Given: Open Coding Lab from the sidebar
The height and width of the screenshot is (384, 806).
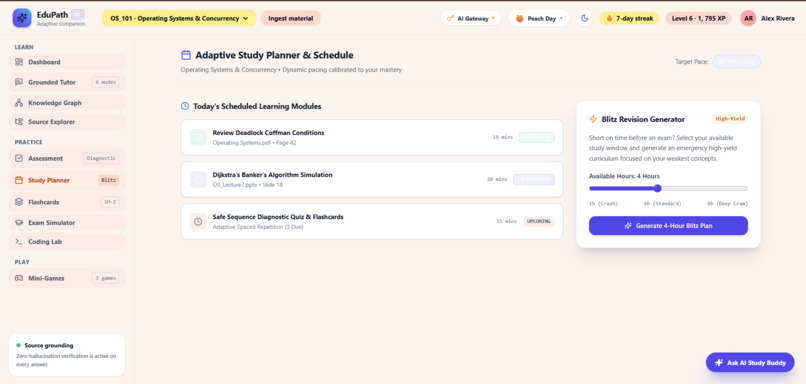Looking at the screenshot, I should pos(67,242).
